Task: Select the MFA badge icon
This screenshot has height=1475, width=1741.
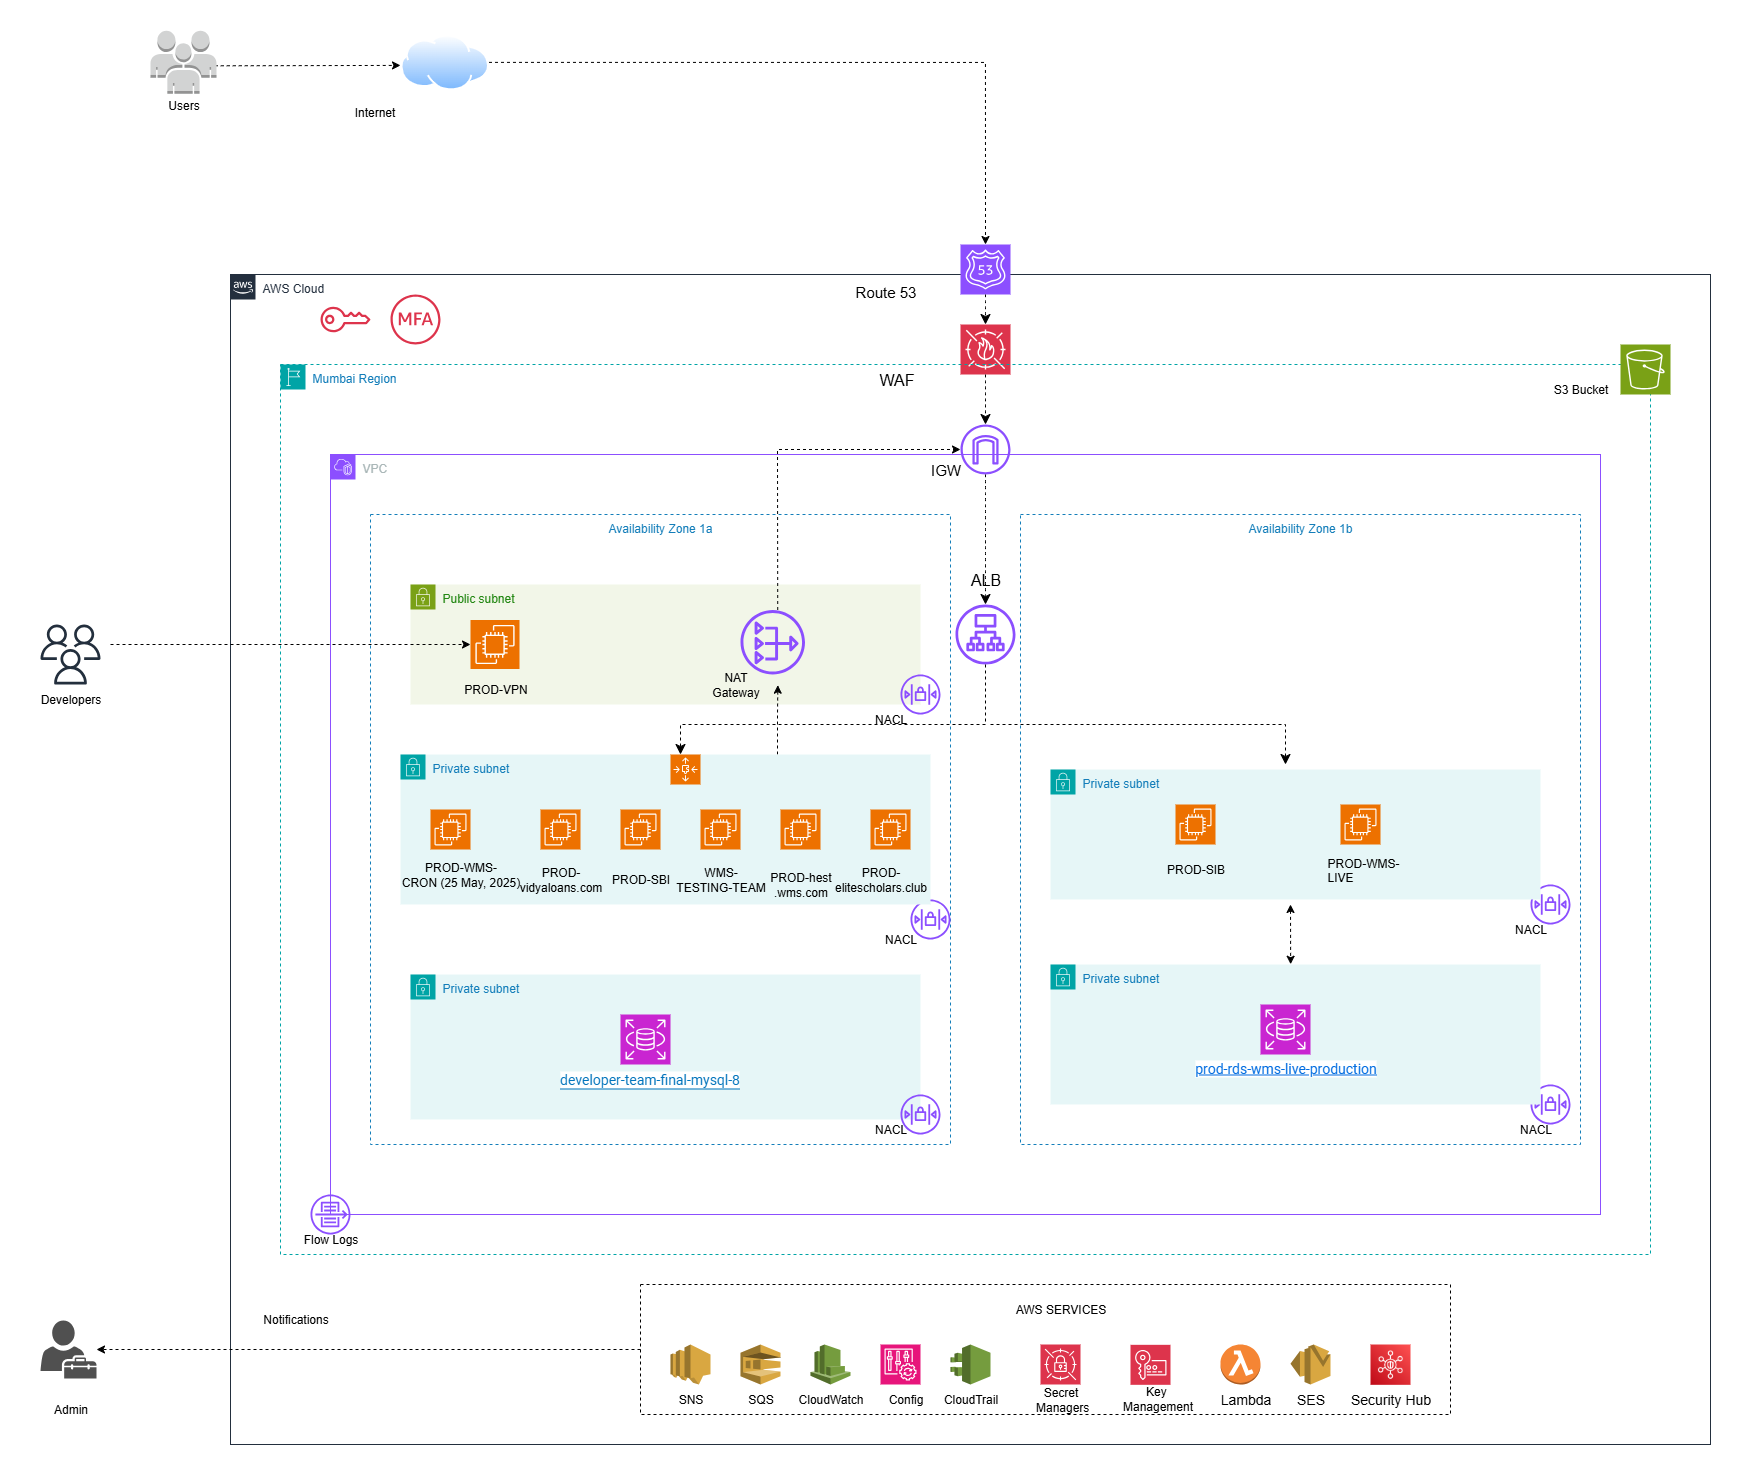Action: (415, 320)
